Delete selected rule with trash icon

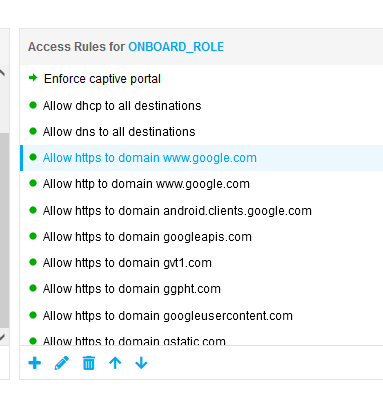pos(89,363)
